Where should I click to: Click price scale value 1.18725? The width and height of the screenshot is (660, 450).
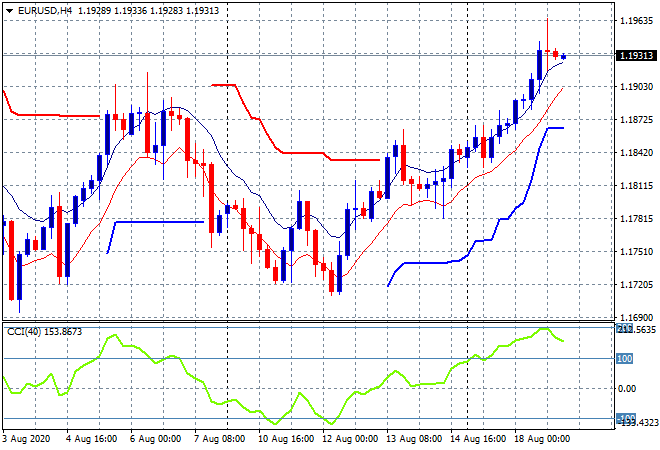[636, 120]
